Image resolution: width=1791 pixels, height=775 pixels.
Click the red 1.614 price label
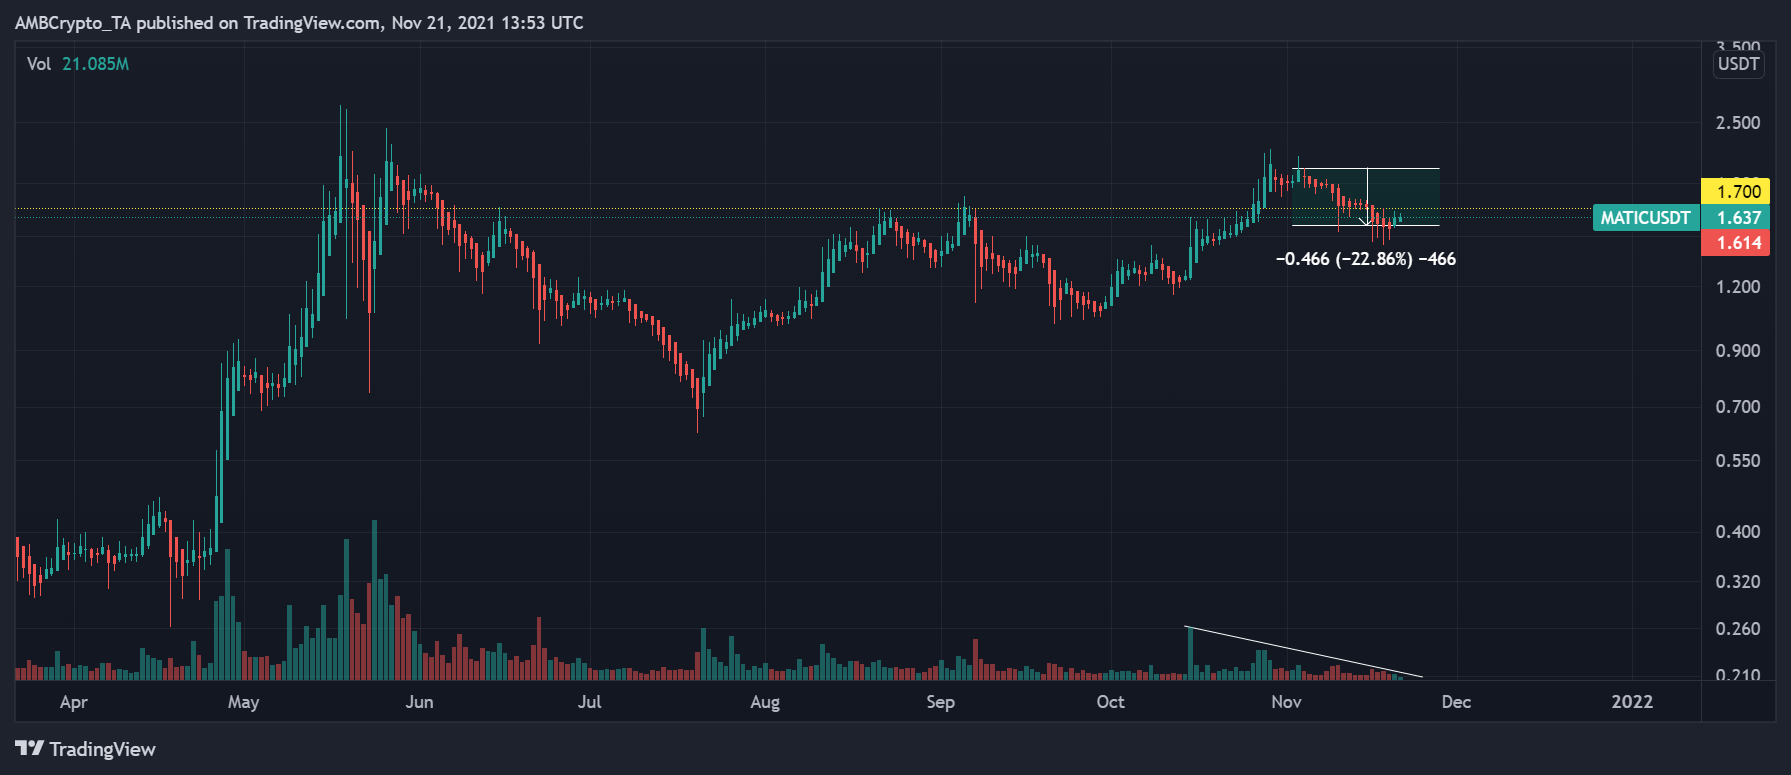click(1738, 242)
